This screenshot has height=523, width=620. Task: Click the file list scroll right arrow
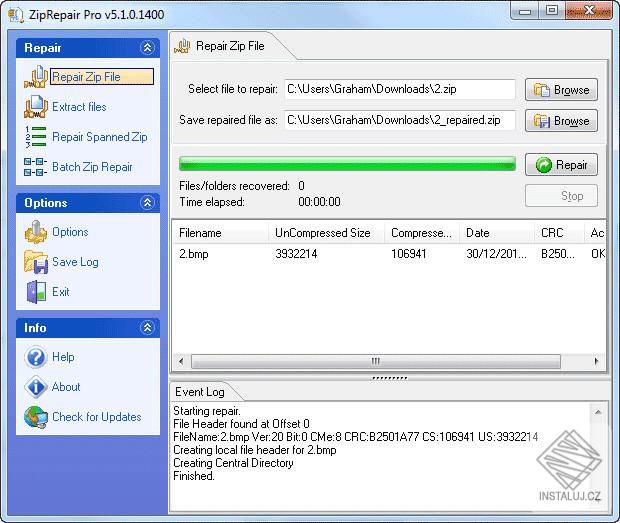[x=596, y=361]
